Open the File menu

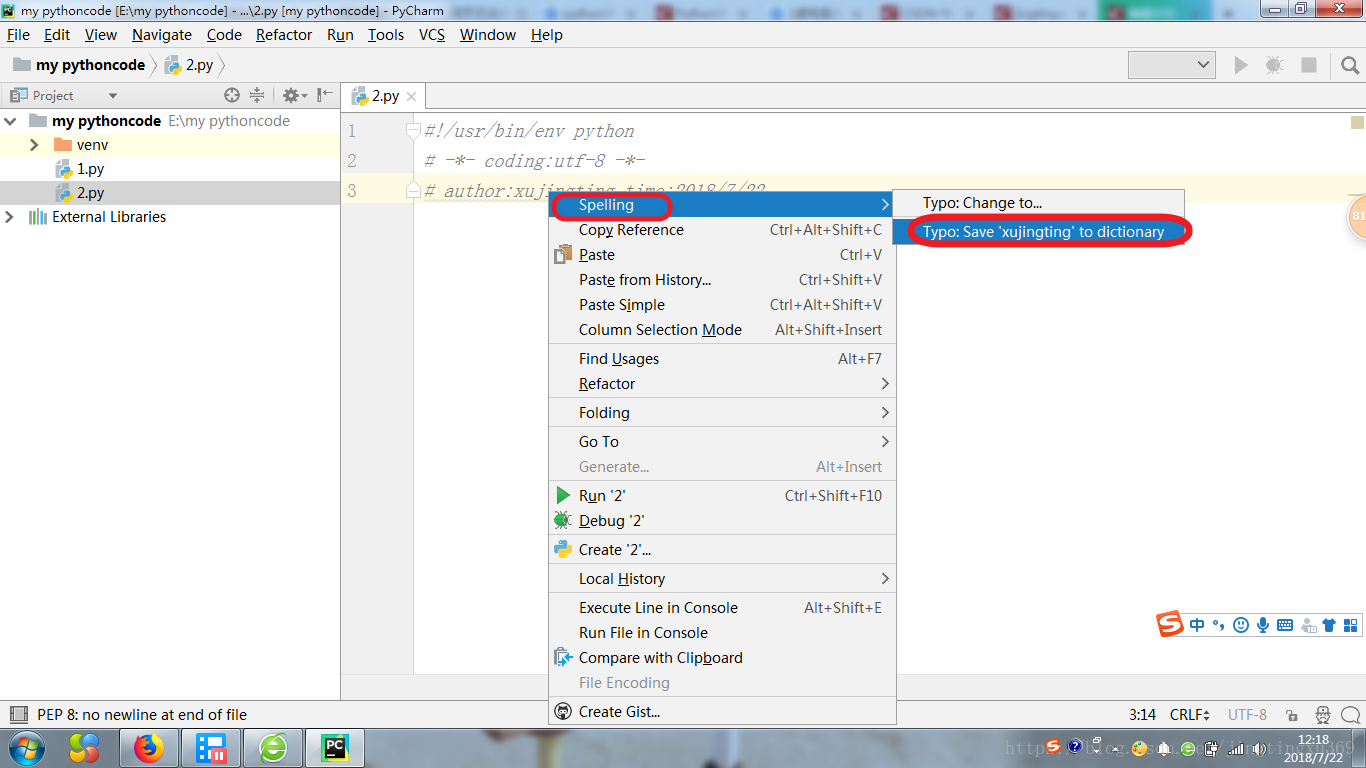(18, 35)
